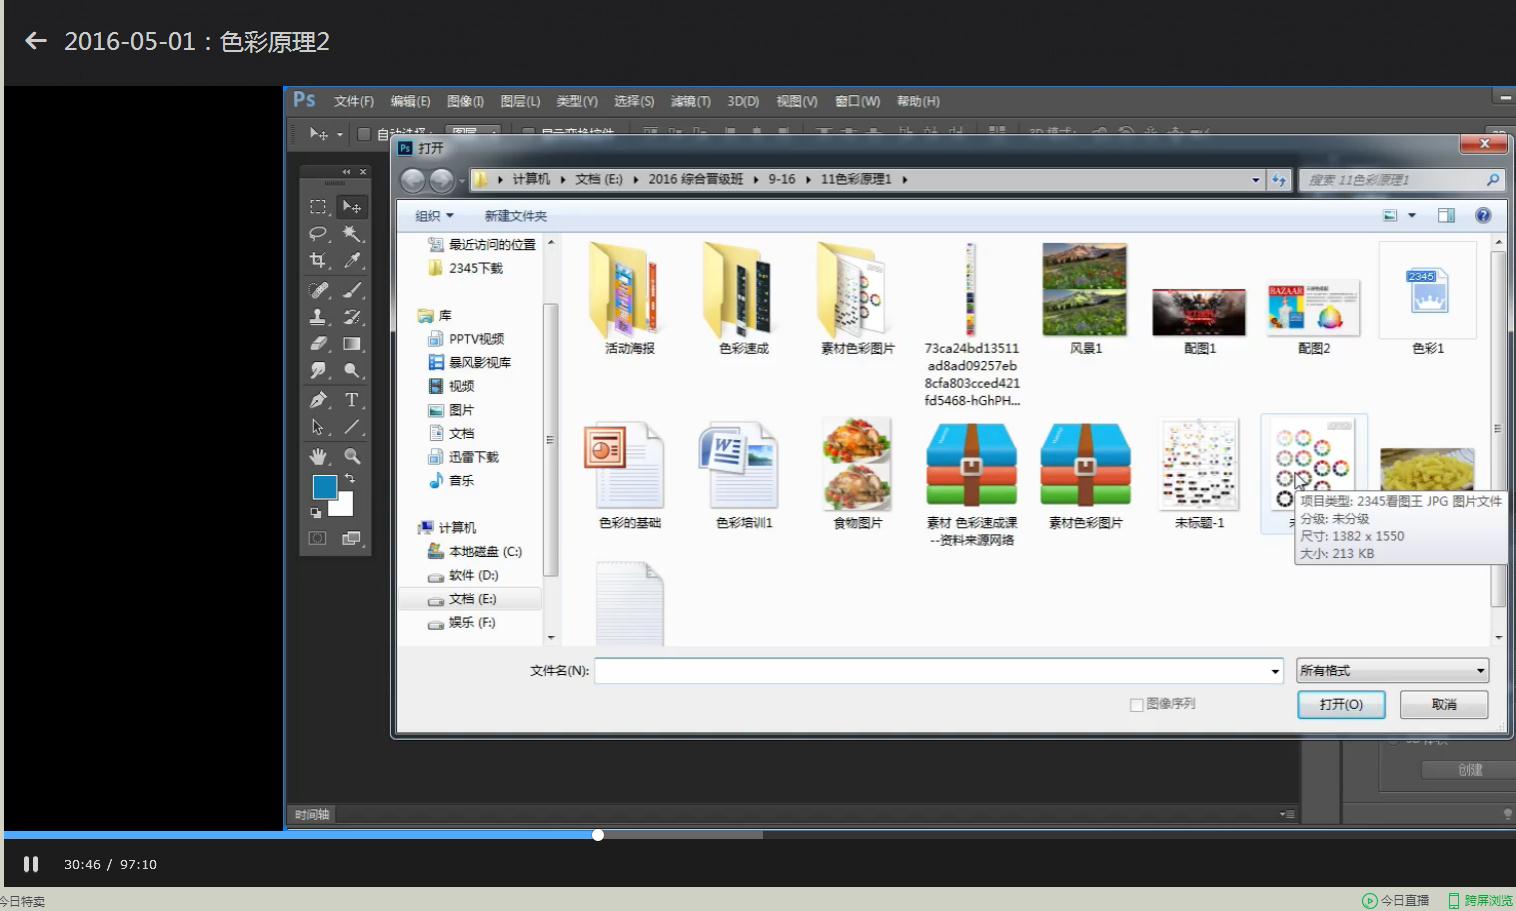Choose the Eyedropper tool
The height and width of the screenshot is (911, 1516).
(352, 260)
